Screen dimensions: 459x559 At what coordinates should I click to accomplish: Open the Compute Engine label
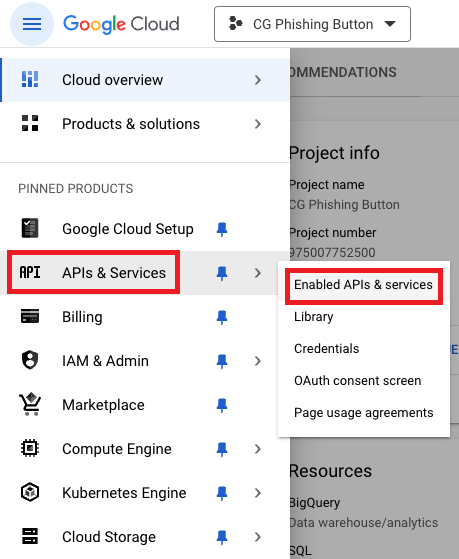[x=117, y=449]
